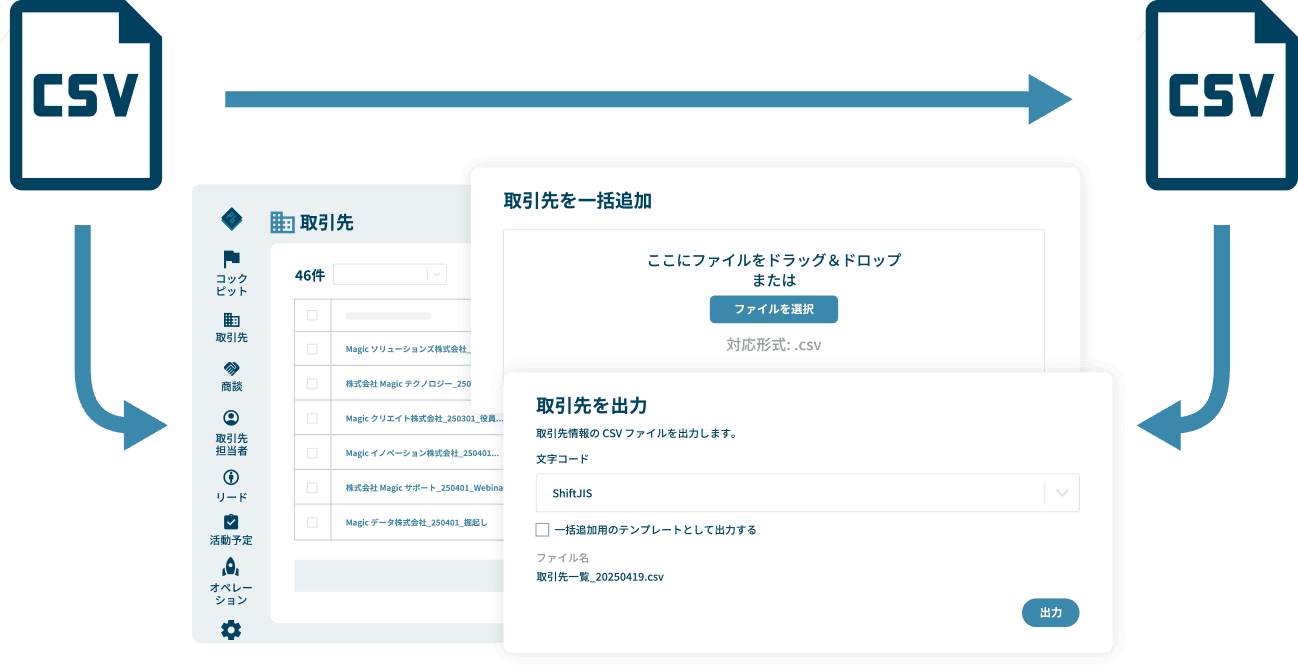Click the ファイルを選択 button
This screenshot has height=670, width=1298.
773,309
